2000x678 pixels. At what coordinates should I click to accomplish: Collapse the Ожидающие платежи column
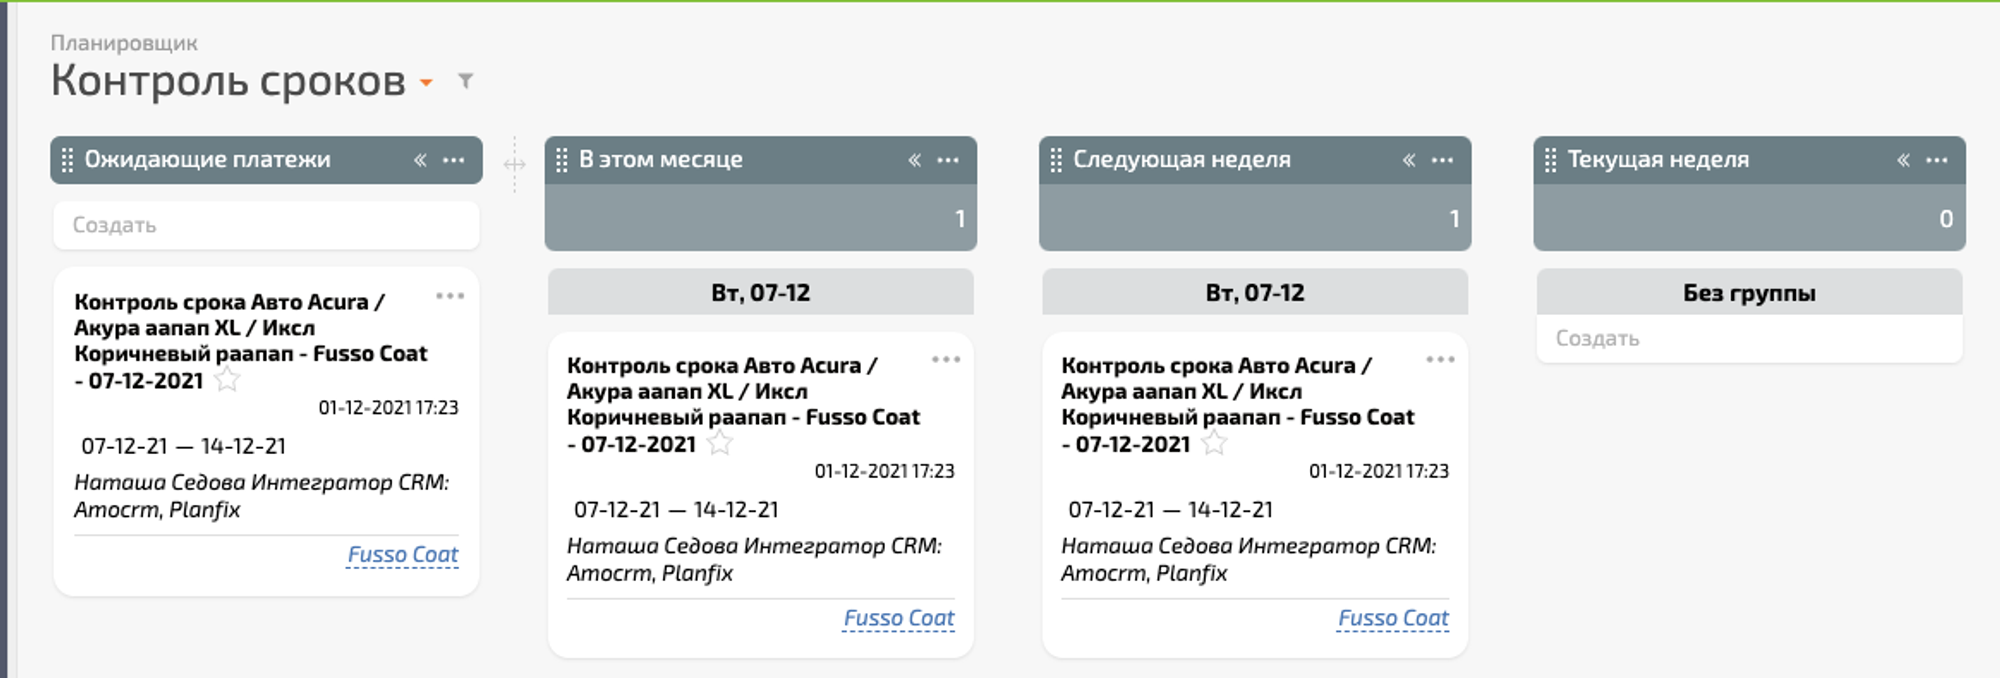click(x=420, y=160)
